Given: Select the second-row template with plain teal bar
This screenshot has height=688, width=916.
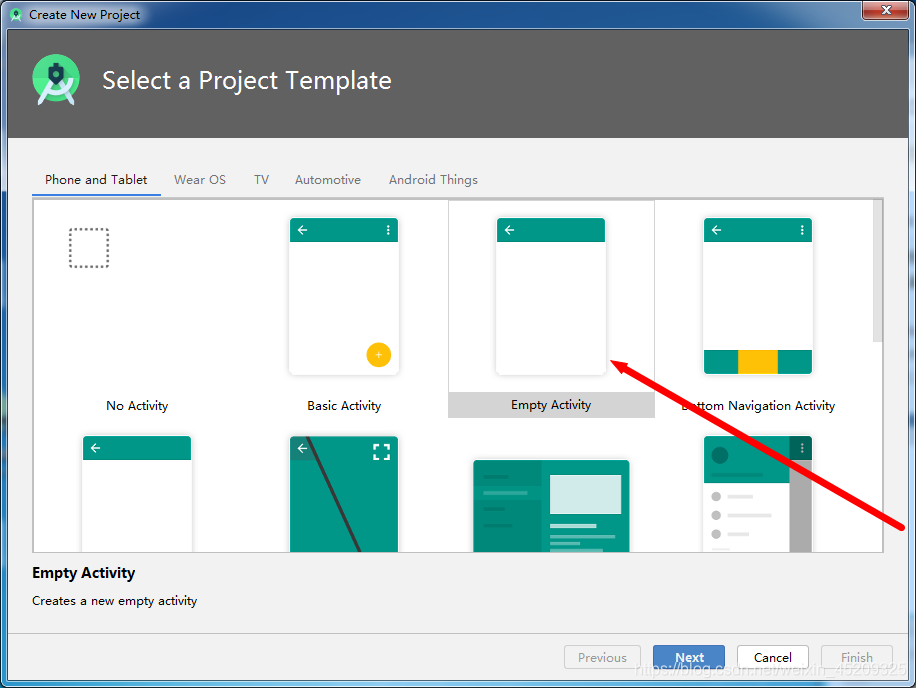Looking at the screenshot, I should point(137,494).
